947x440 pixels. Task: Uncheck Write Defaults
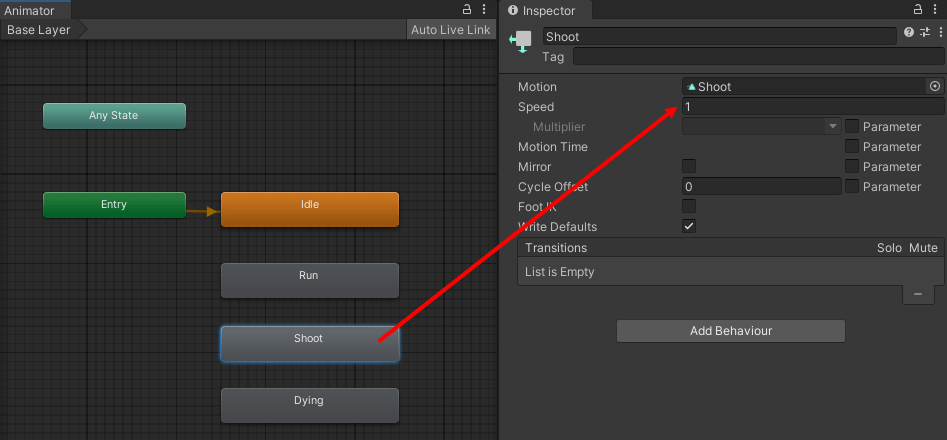click(689, 226)
